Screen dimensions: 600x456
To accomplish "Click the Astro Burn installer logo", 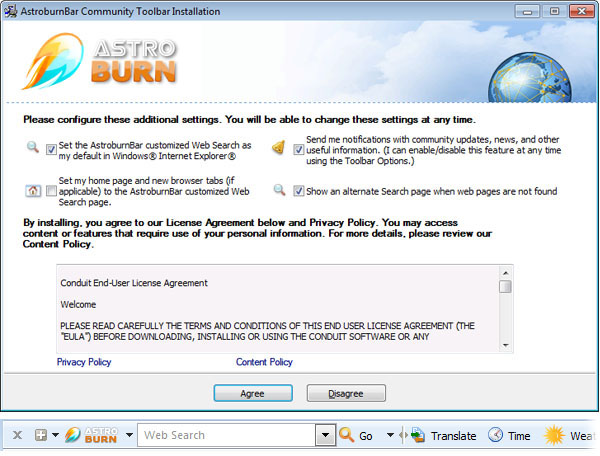I will pyautogui.click(x=99, y=62).
